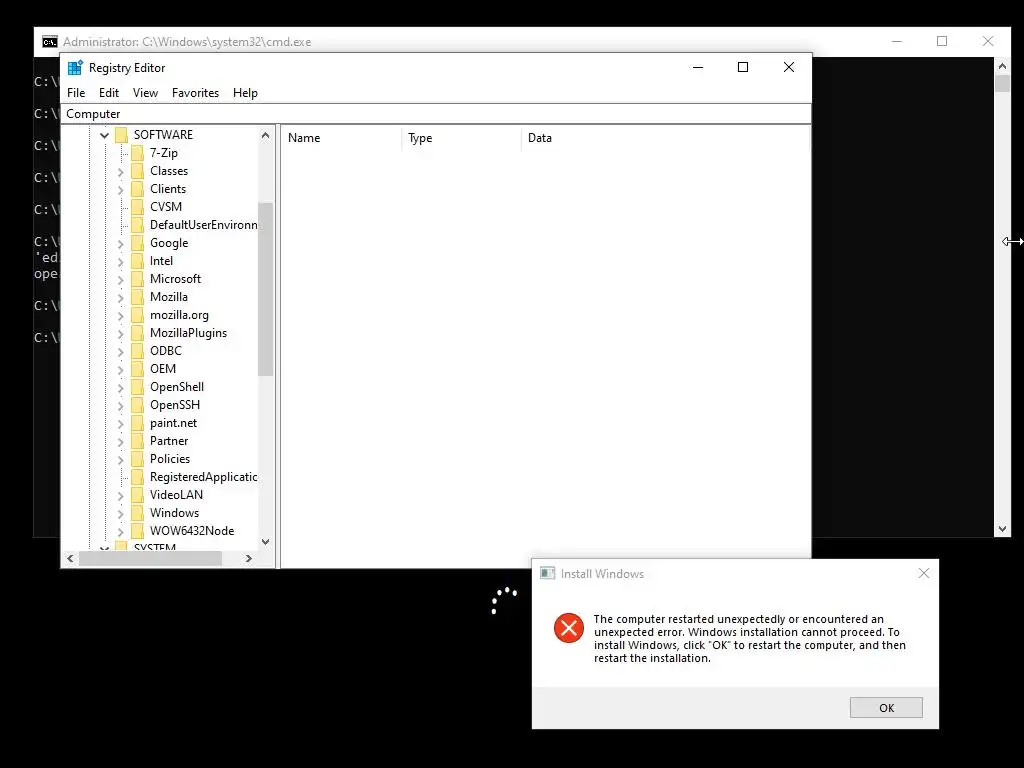This screenshot has height=768, width=1024.
Task: Collapse the SOFTWARE key
Action: 104,135
